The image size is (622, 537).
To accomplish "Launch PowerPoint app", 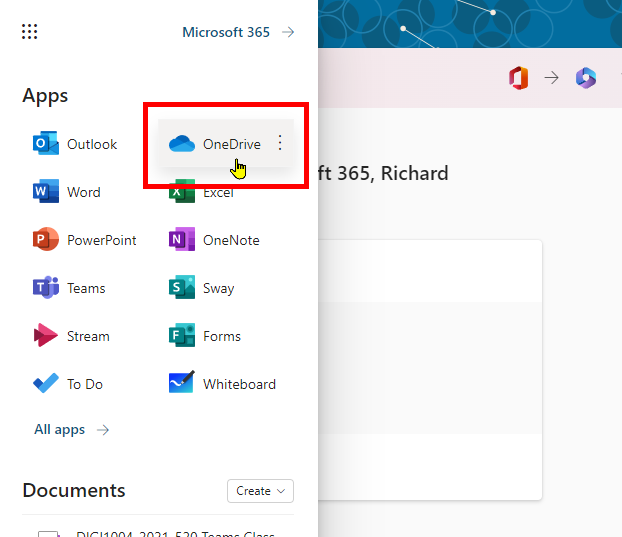I will pos(84,240).
